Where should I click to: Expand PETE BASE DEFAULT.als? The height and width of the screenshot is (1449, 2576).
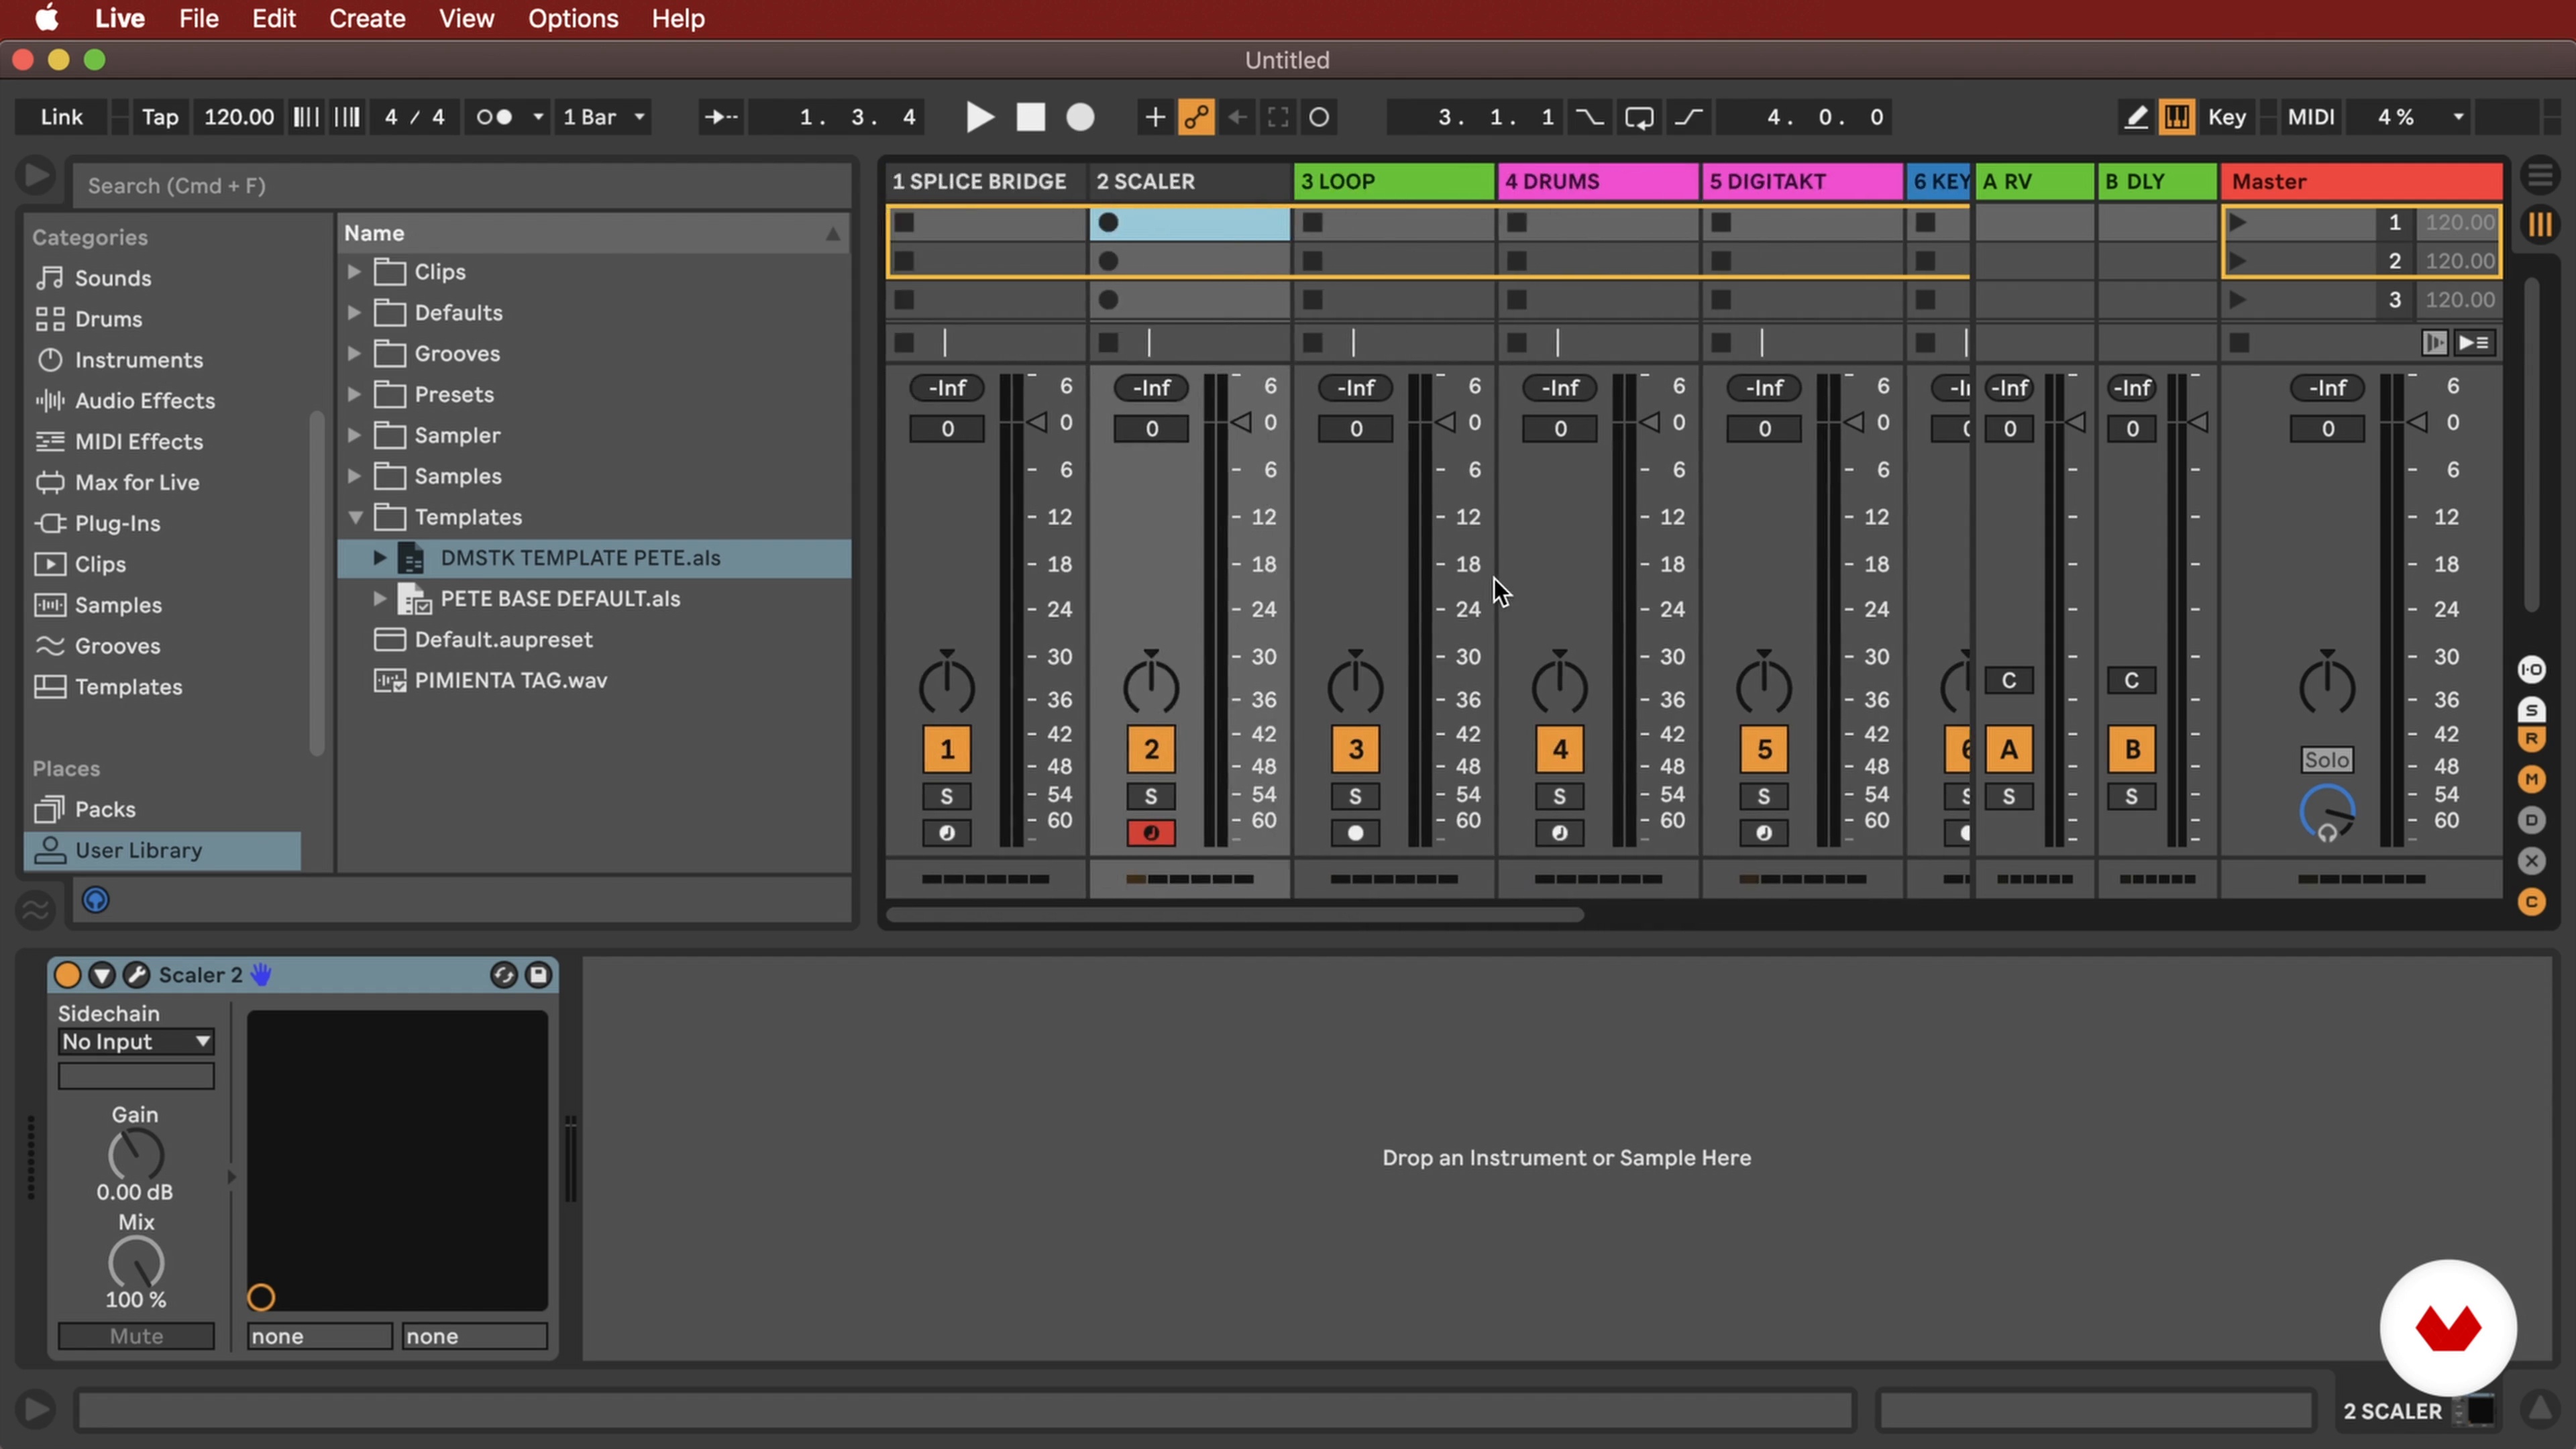[380, 599]
